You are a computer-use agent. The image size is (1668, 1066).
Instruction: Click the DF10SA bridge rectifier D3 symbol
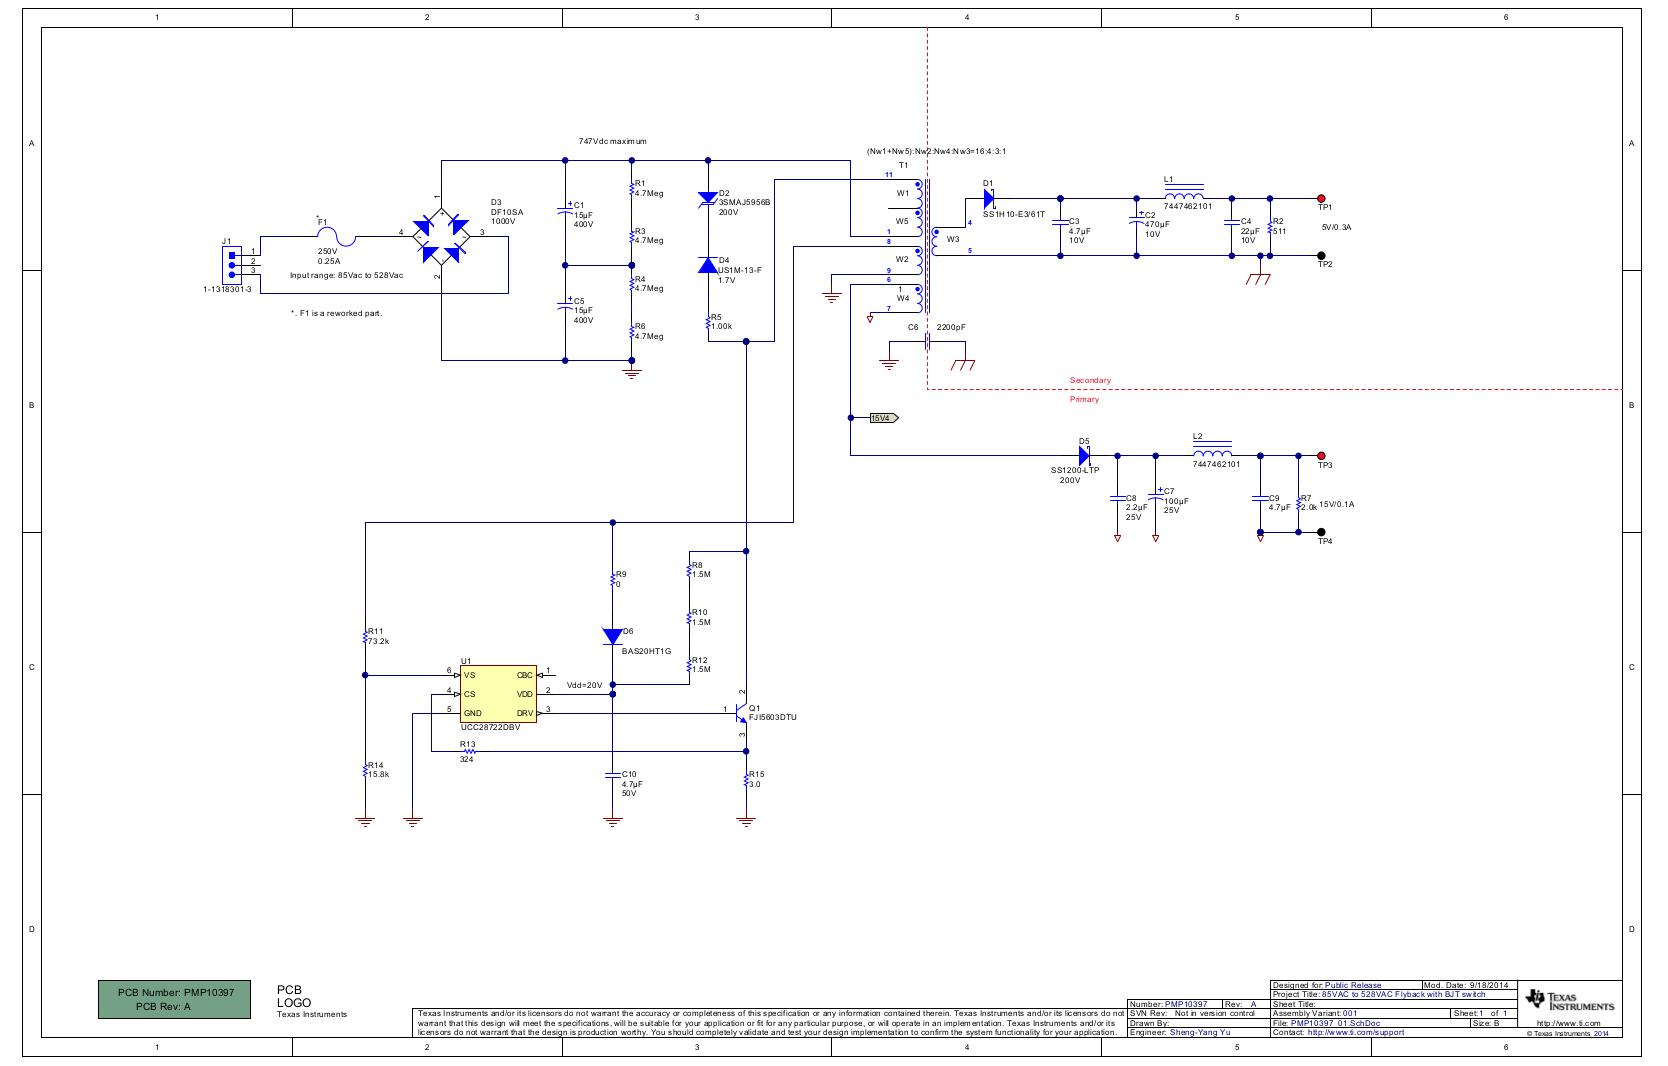coord(441,234)
